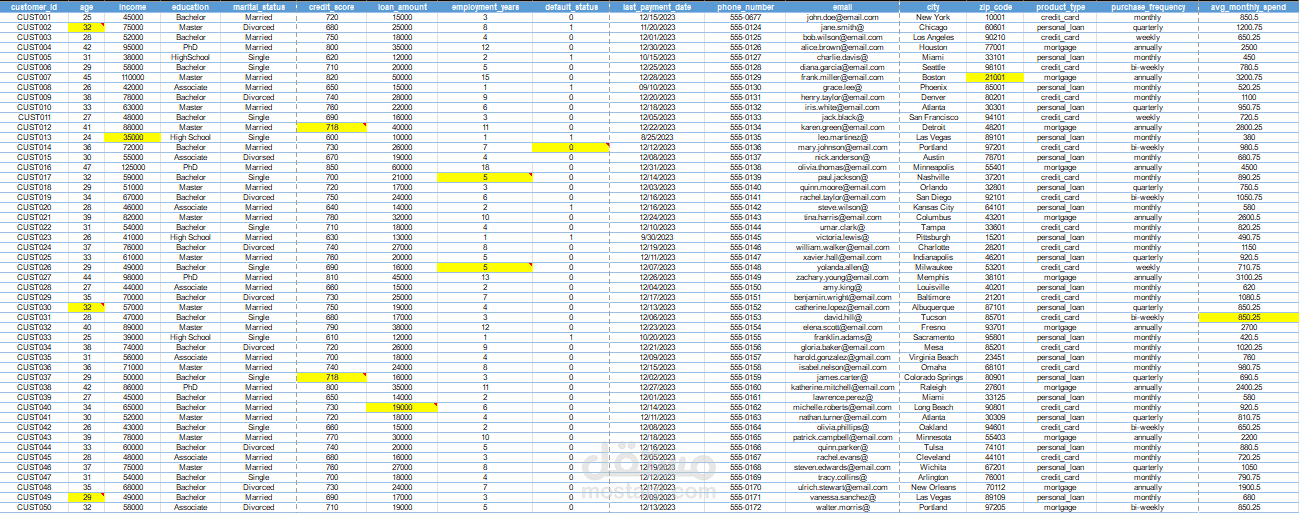Click the credit_score column header
Screen dimensions: 1299x513
pos(331,7)
